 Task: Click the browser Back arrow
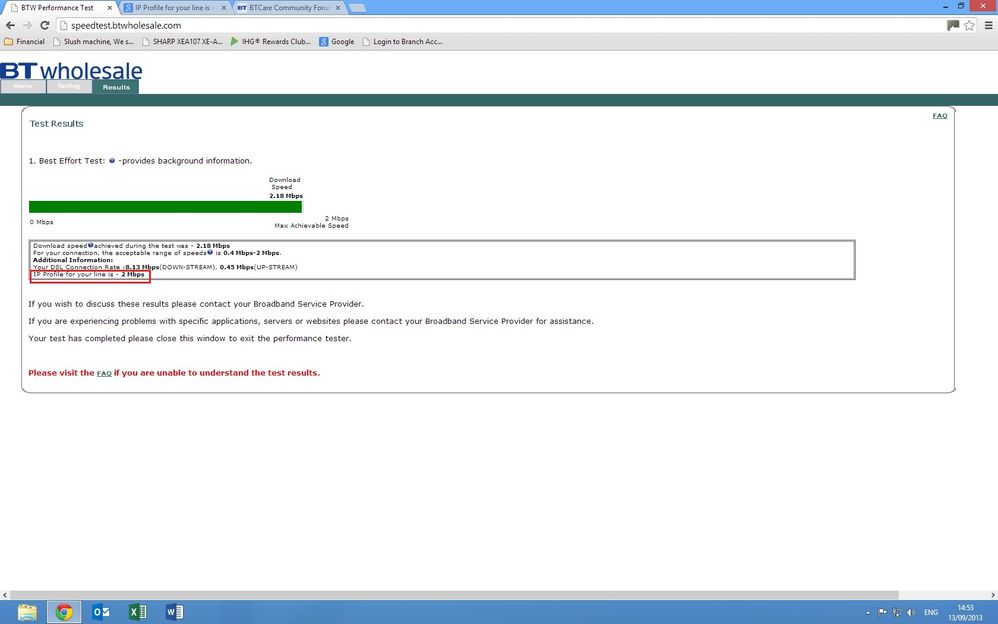pos(10,25)
